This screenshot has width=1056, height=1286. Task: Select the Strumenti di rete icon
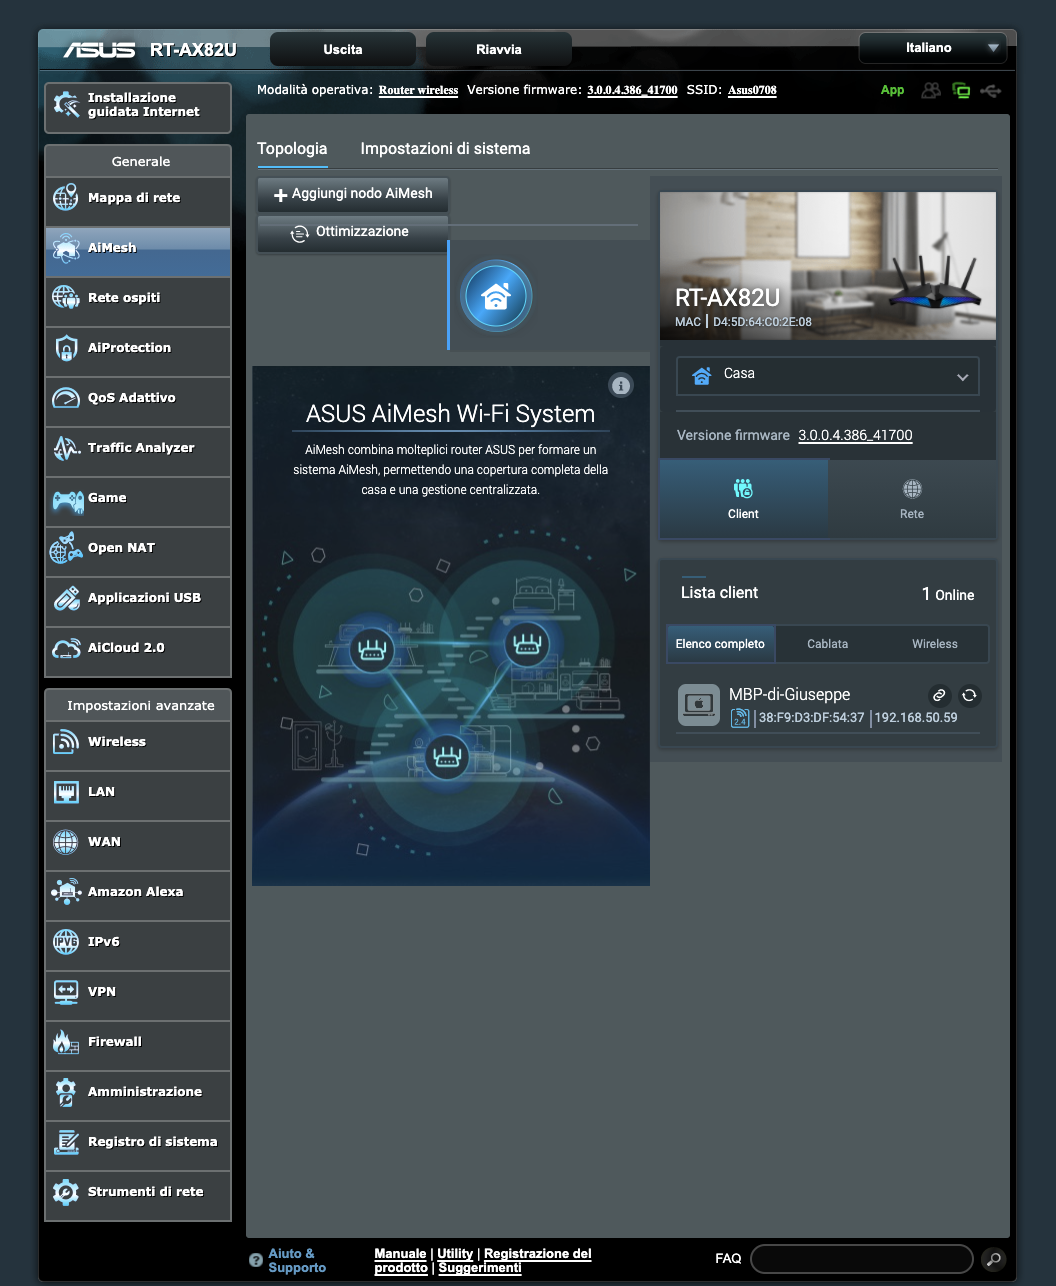[66, 1191]
